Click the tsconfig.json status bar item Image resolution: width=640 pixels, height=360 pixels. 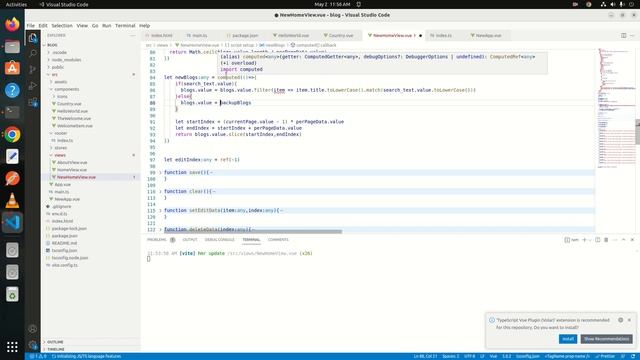(x=528, y=356)
